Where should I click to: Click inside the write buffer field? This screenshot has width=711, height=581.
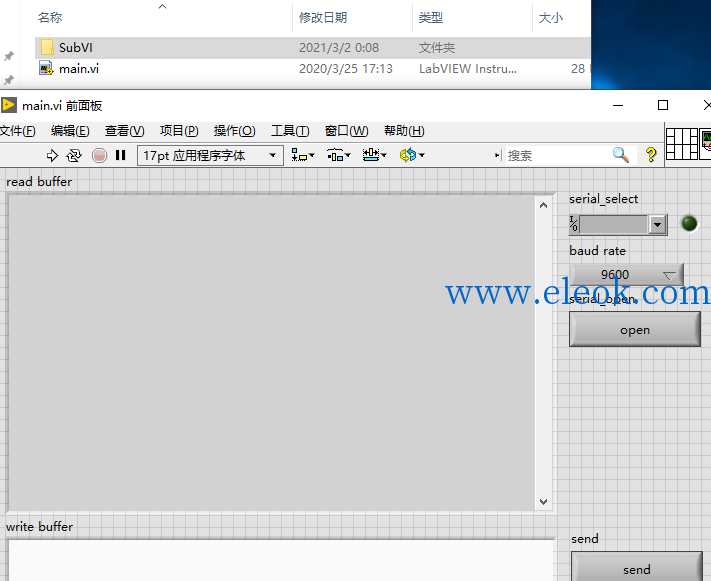(x=281, y=561)
